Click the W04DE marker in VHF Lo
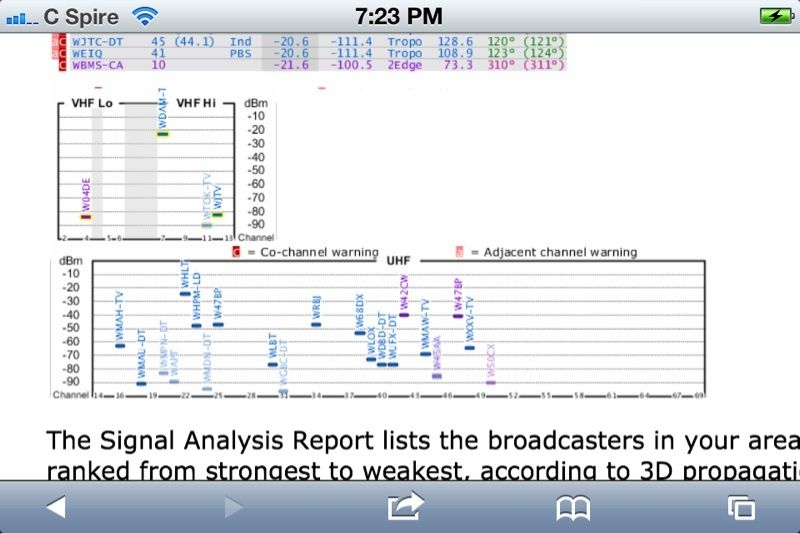The width and height of the screenshot is (800, 534). (x=86, y=217)
